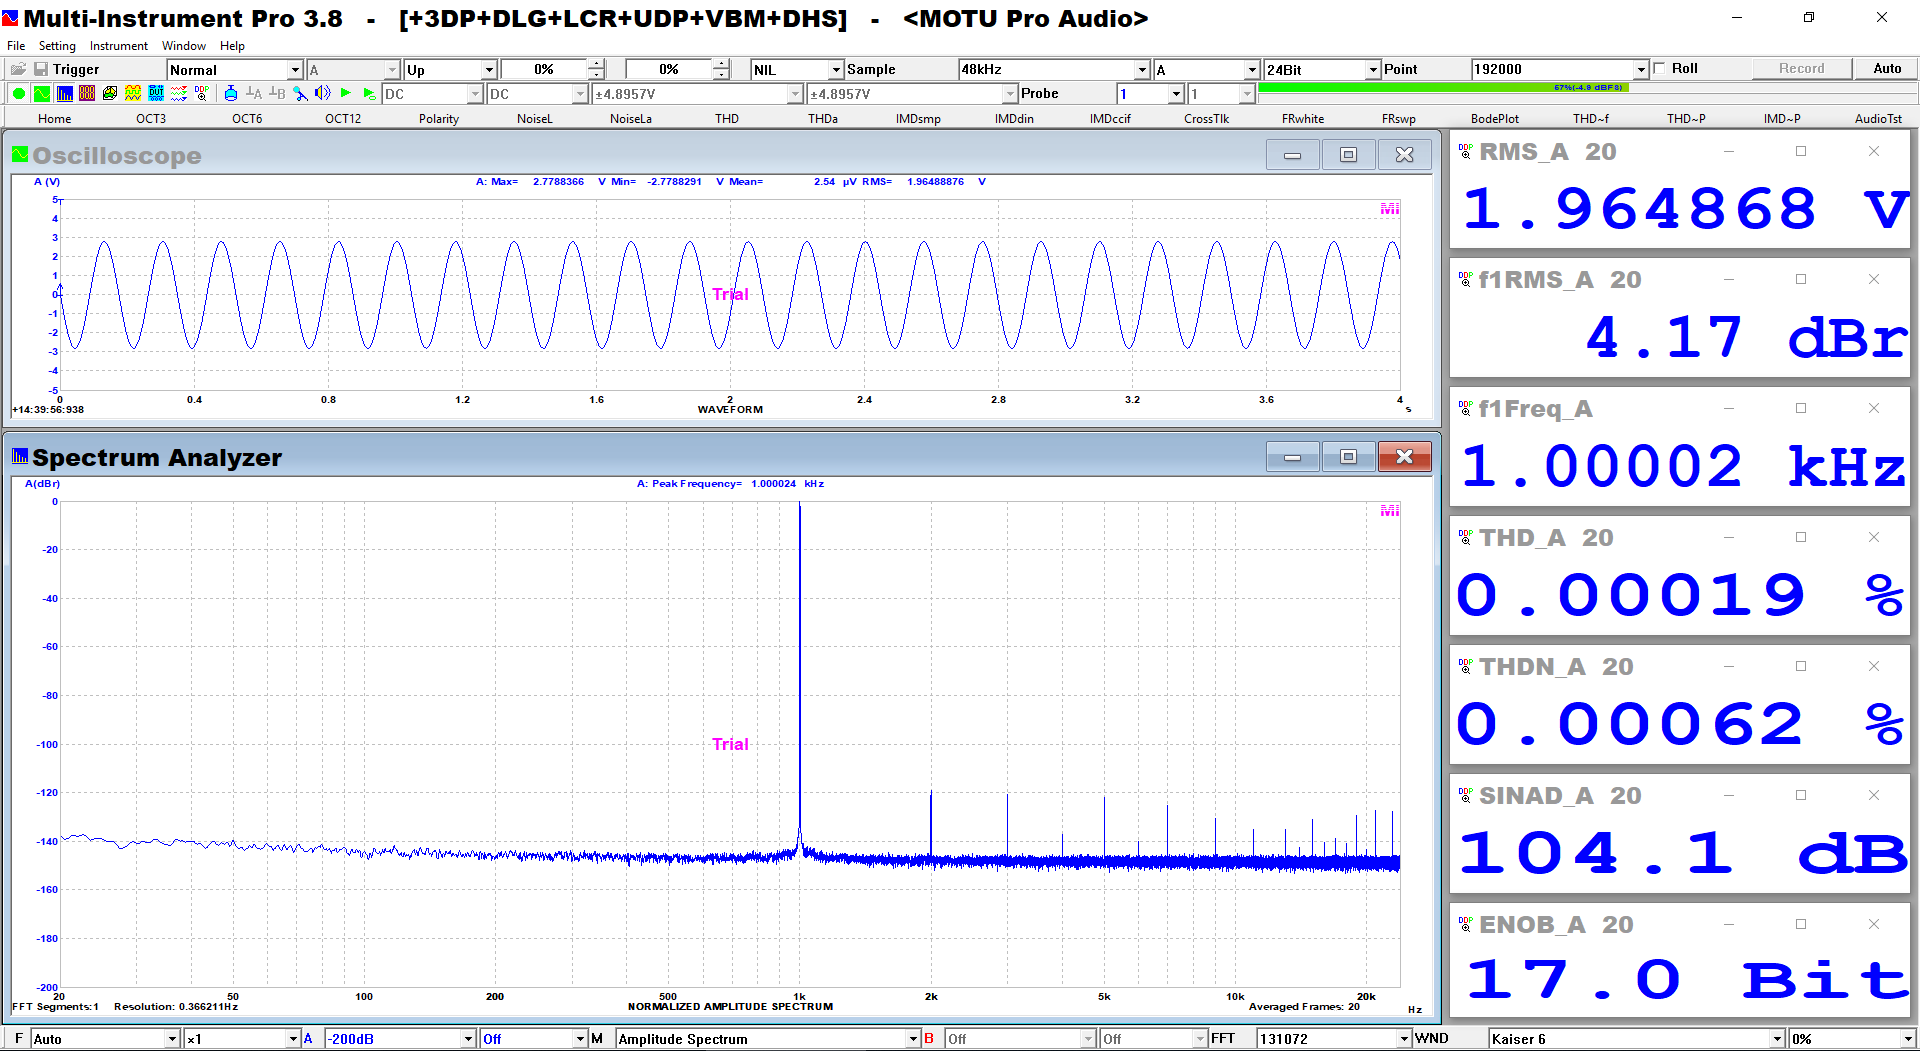Open the -200dB range dropdown
Image resolution: width=1920 pixels, height=1051 pixels.
click(400, 1039)
